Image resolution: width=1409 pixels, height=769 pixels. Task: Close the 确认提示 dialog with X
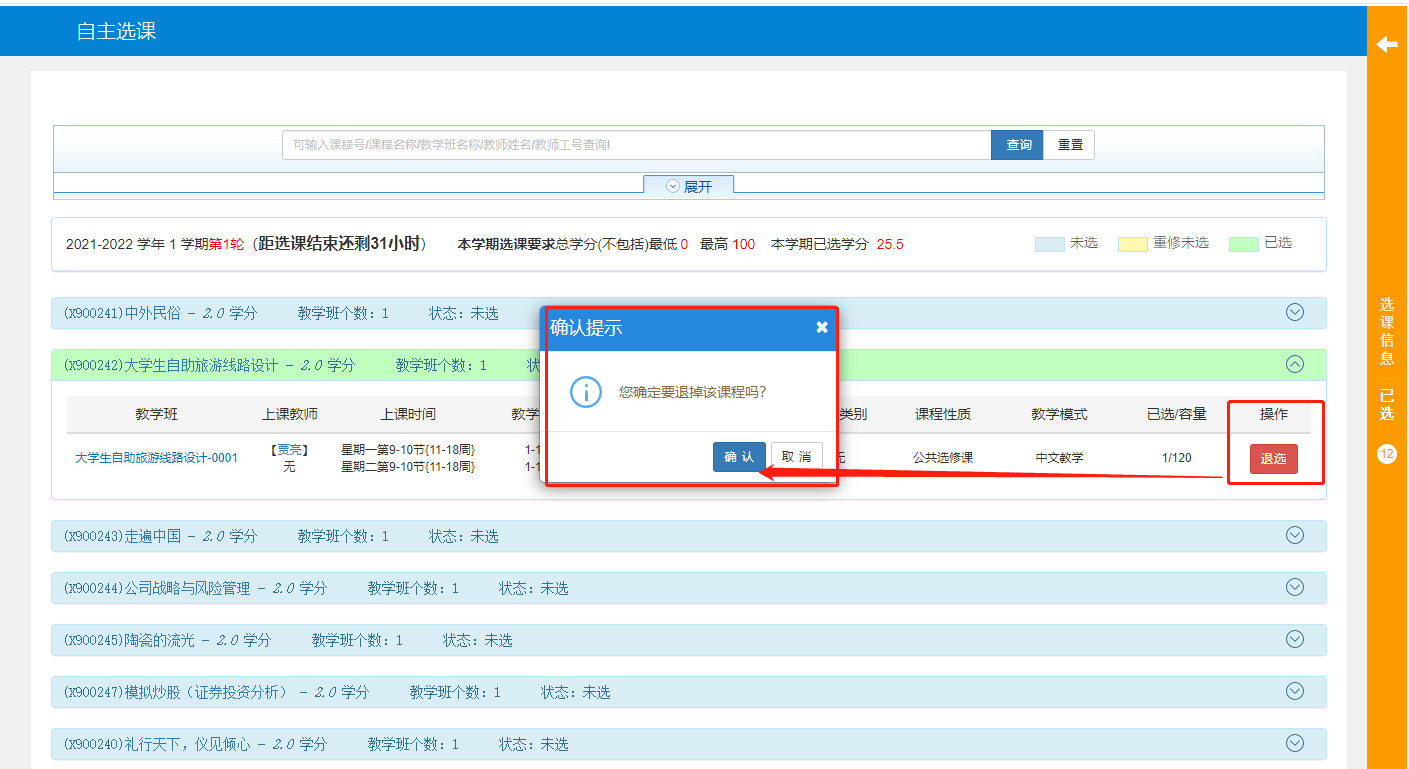tap(821, 327)
